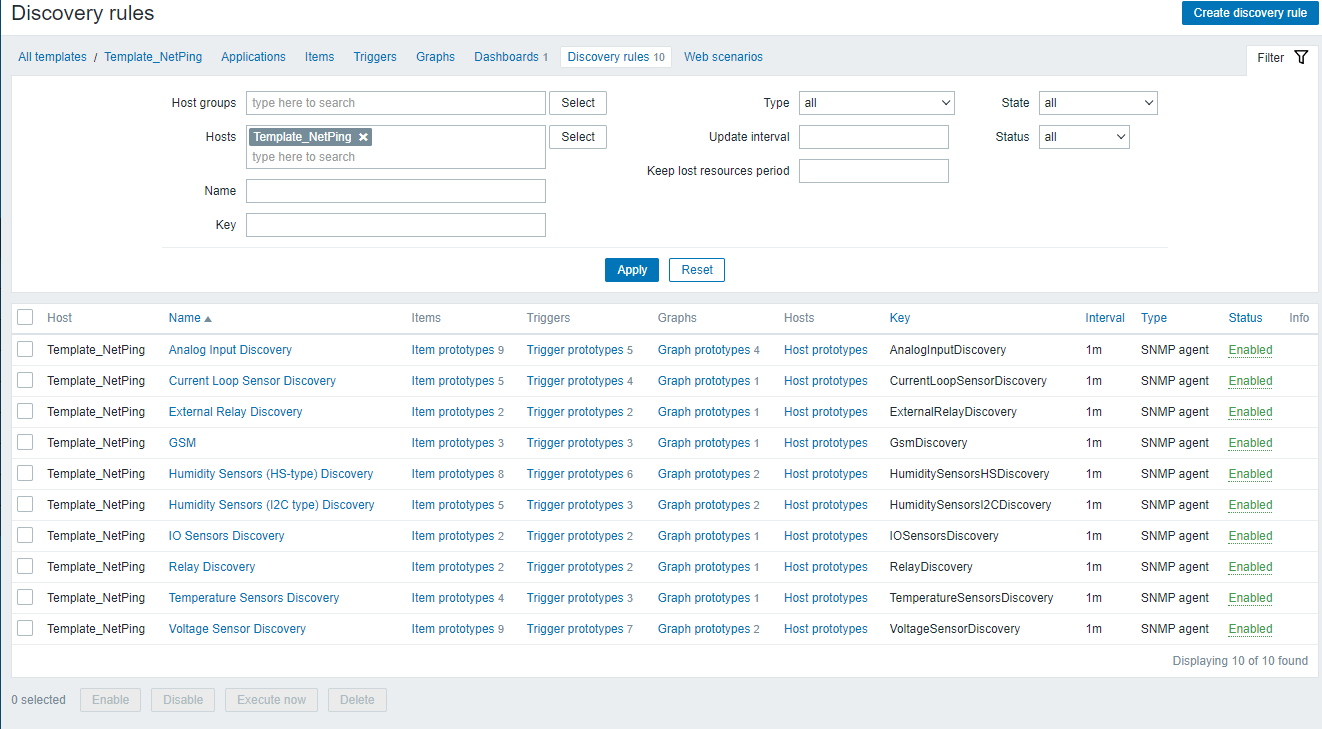Open the Status filter dropdown
1322x729 pixels.
click(x=1083, y=137)
